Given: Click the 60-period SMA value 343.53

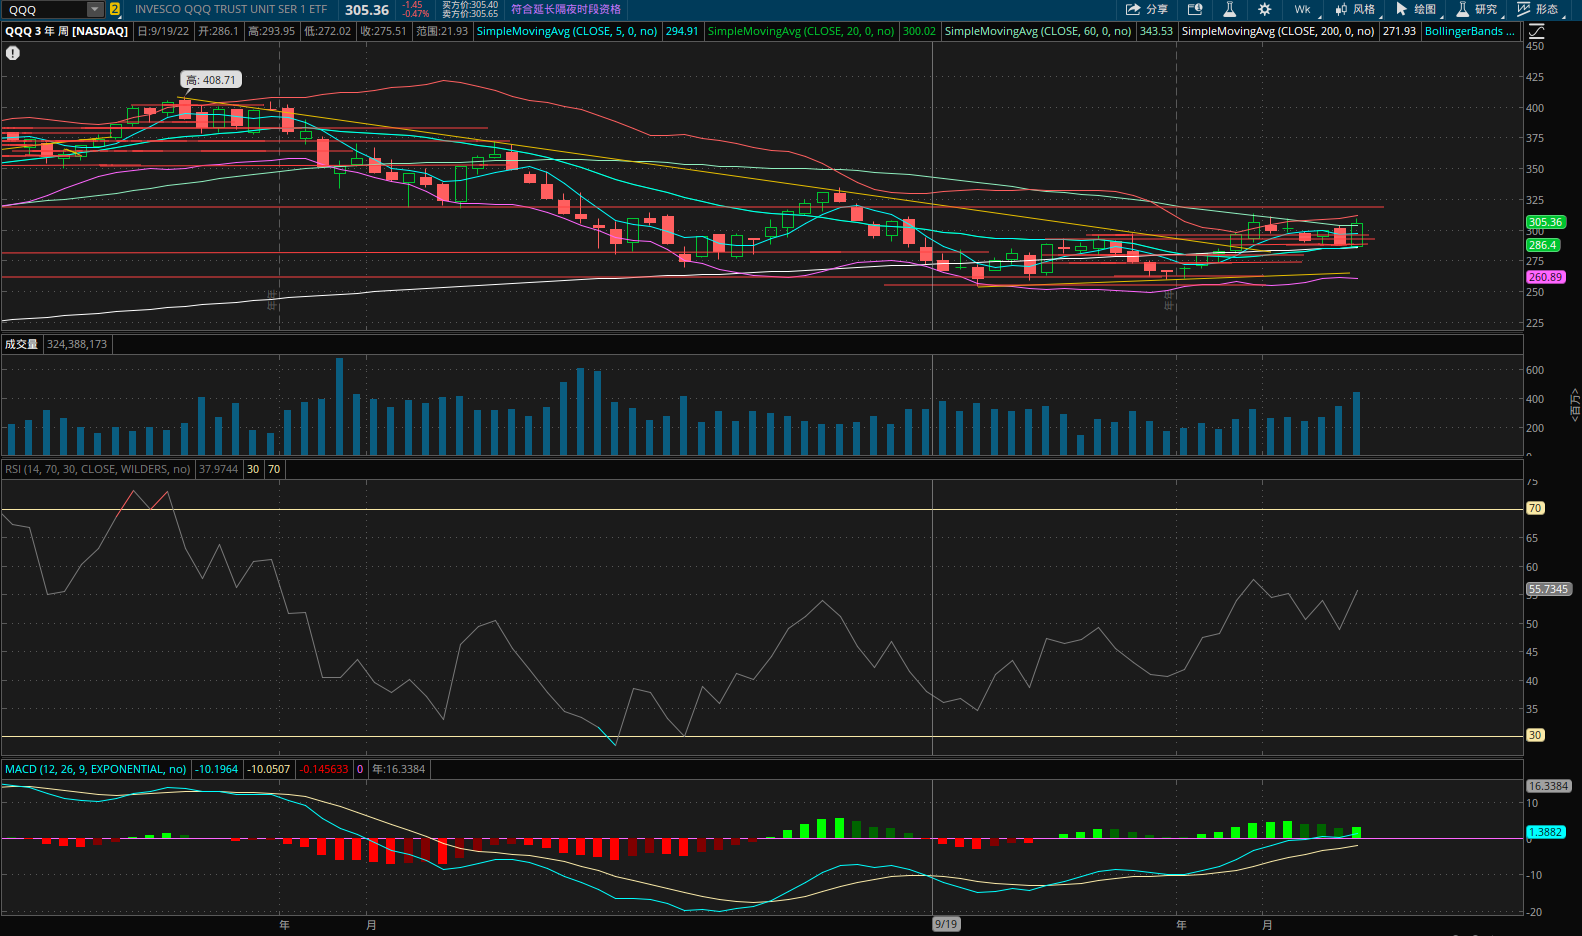Looking at the screenshot, I should [1156, 31].
